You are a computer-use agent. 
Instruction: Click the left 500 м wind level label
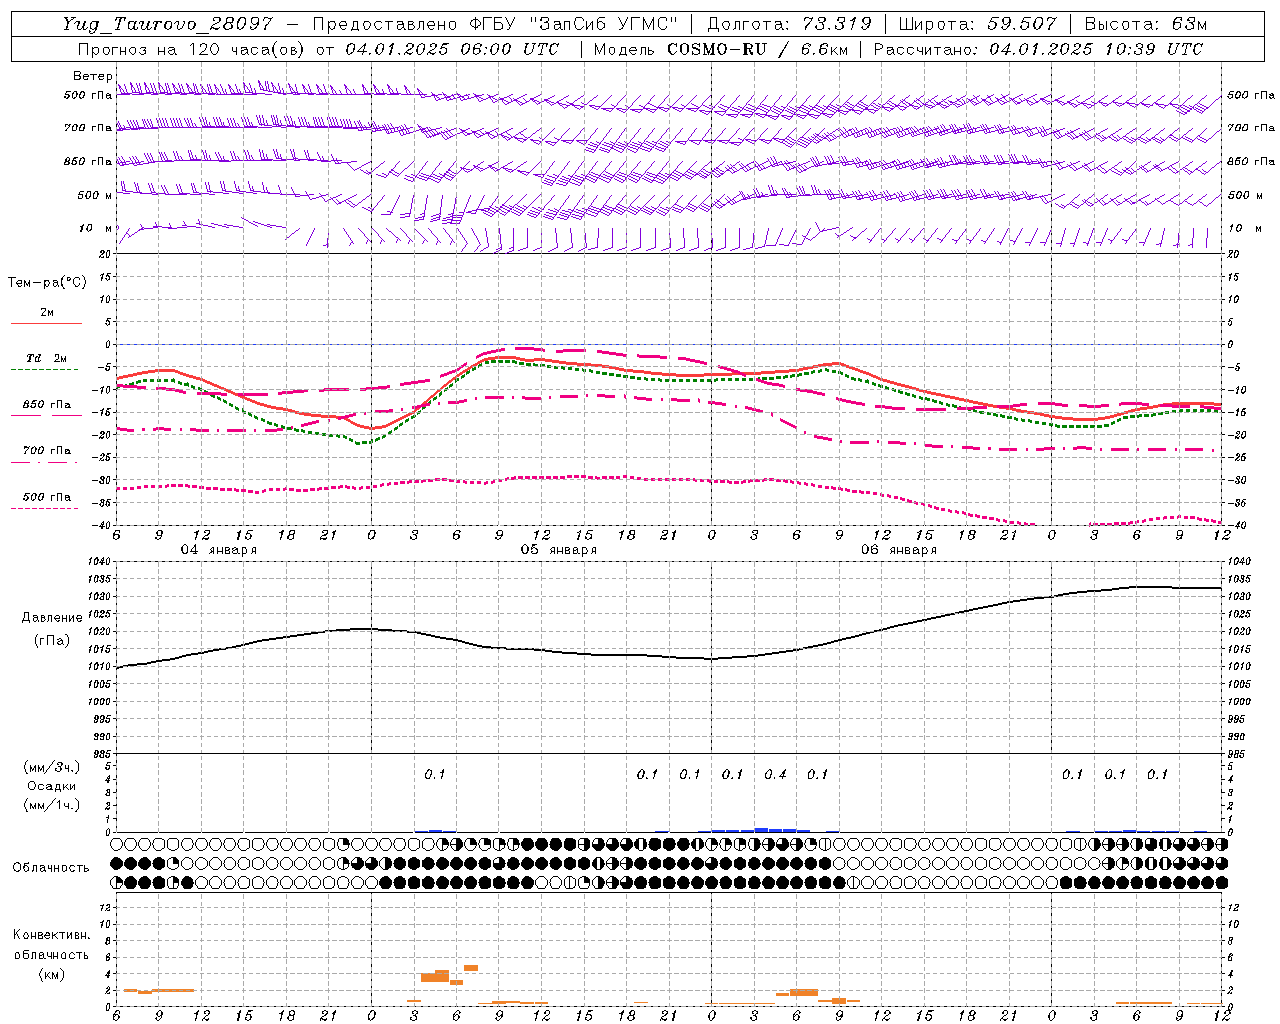pos(95,195)
